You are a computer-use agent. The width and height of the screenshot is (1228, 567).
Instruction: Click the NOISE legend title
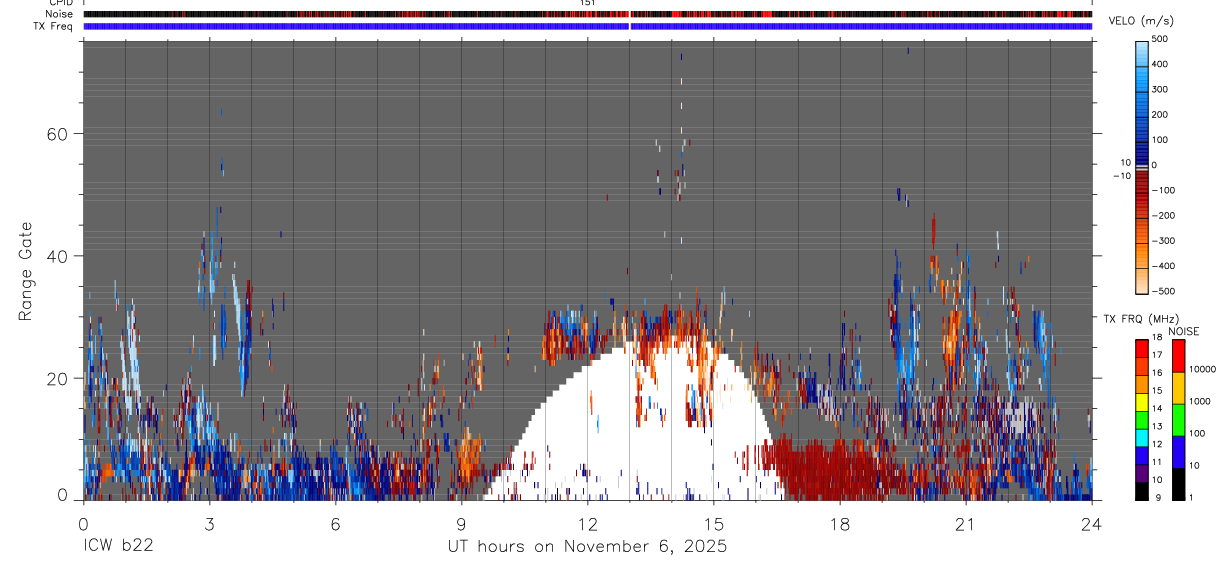pos(1183,331)
